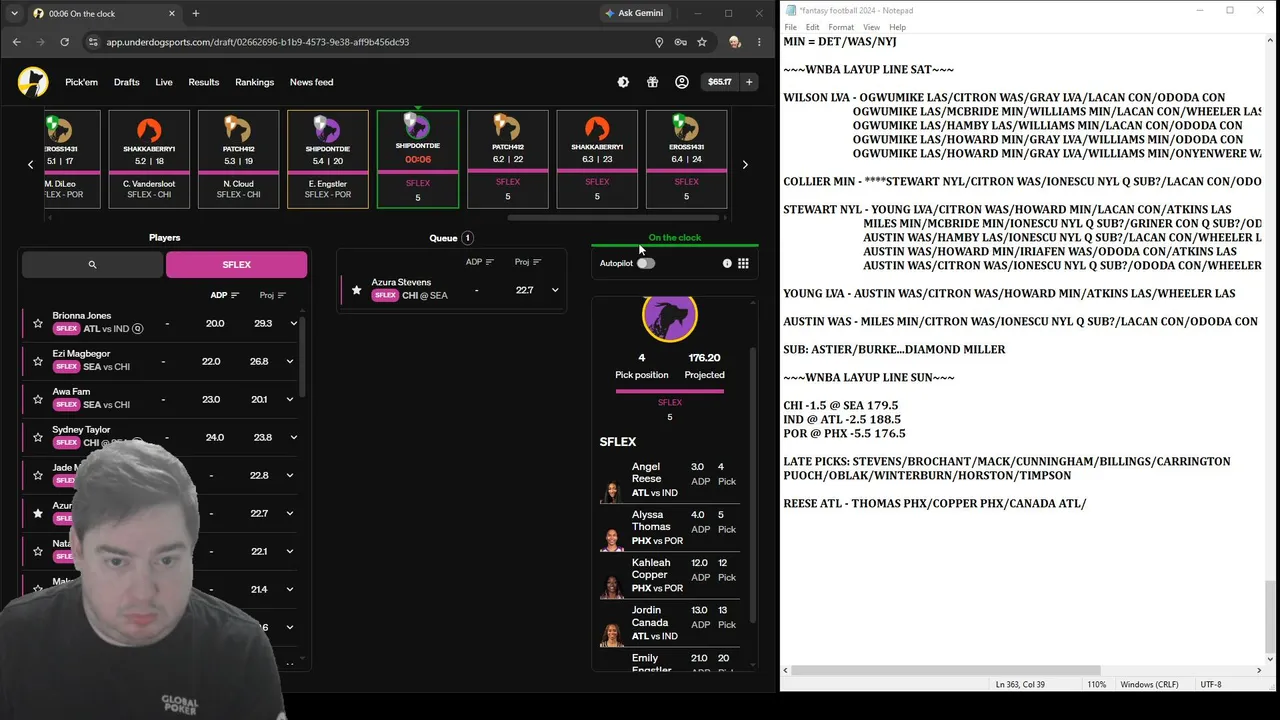Toggle the SFLEX position filter

pos(236,265)
